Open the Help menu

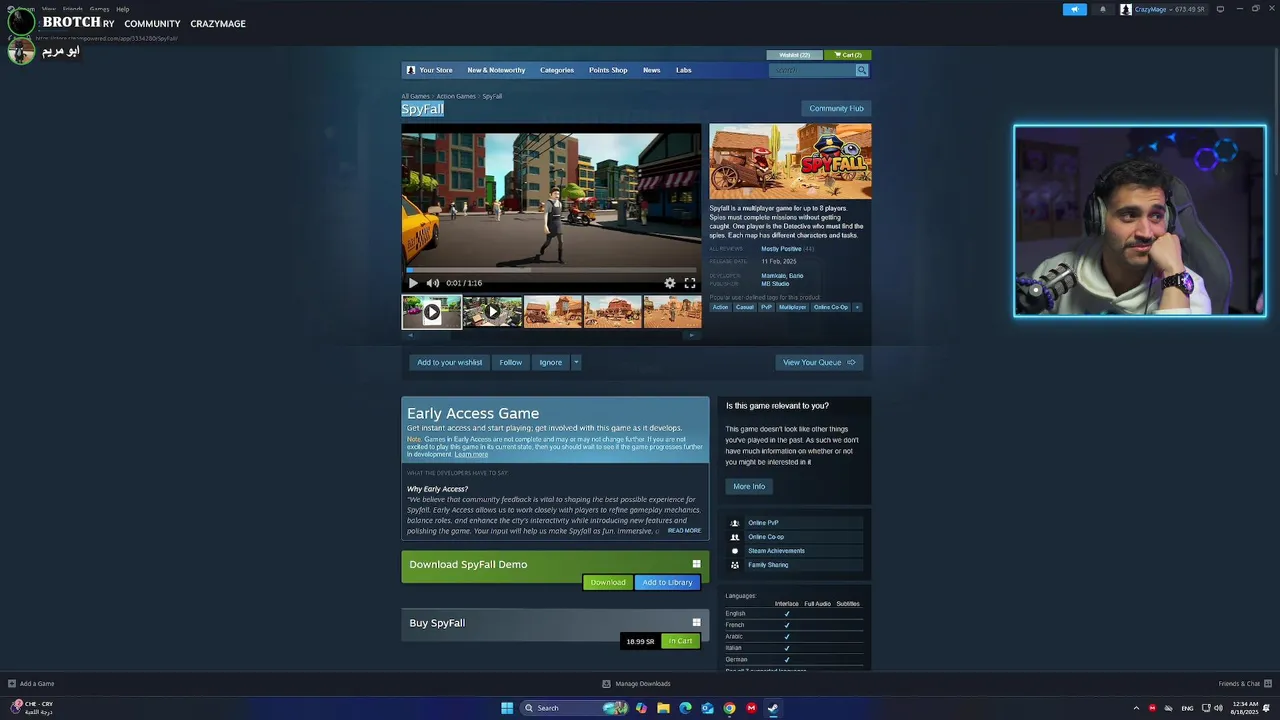[x=122, y=9]
